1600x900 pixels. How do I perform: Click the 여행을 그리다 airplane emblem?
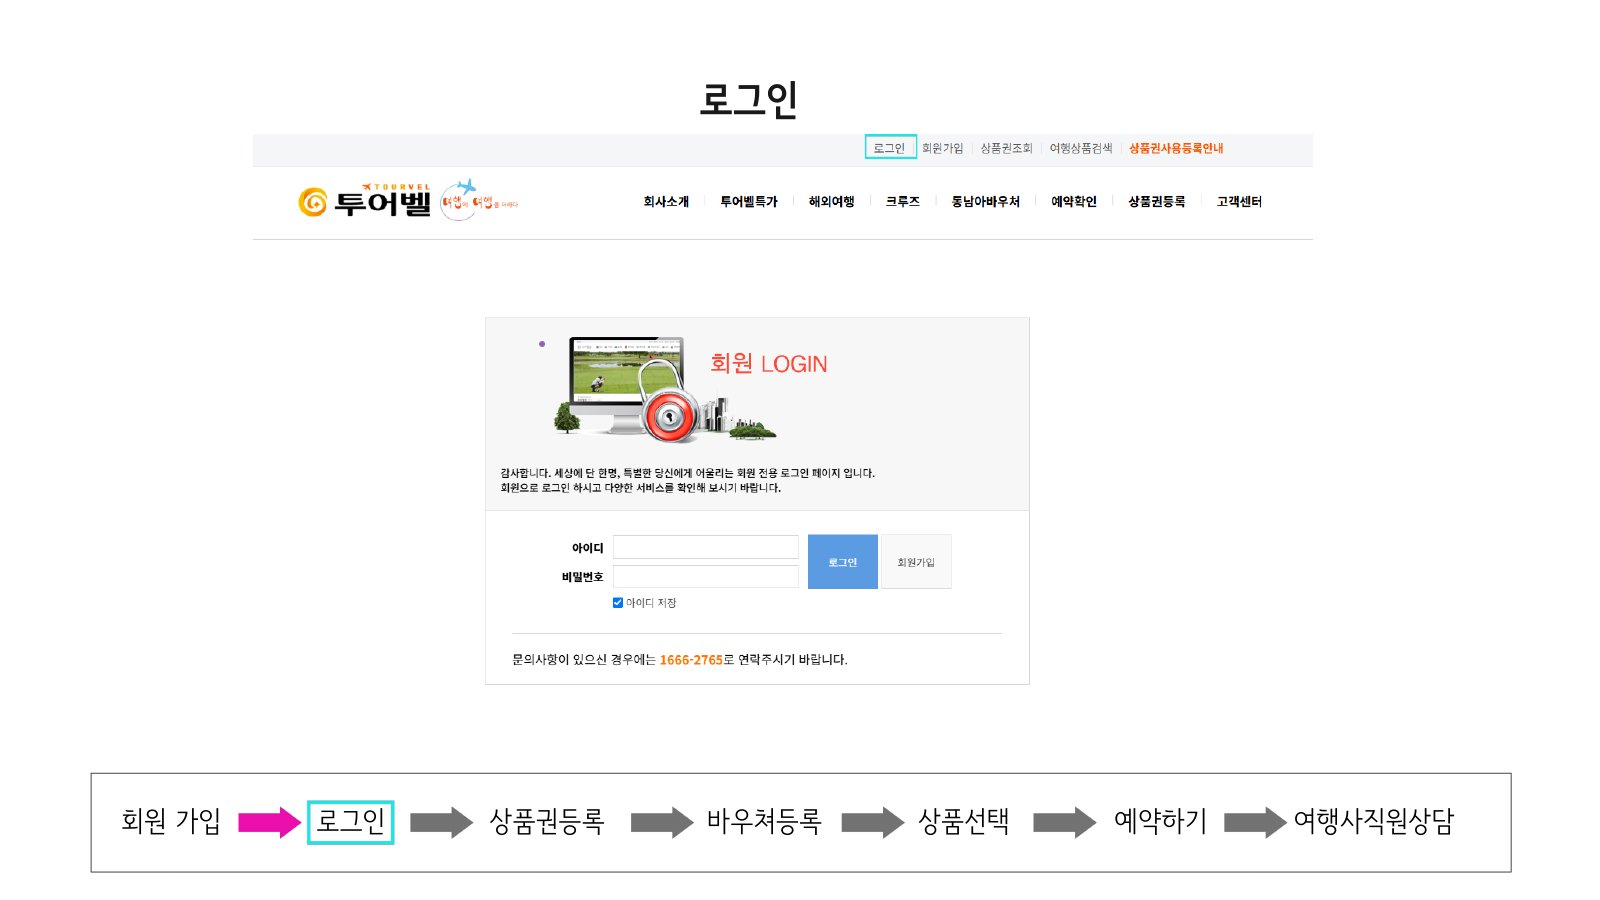click(x=478, y=200)
